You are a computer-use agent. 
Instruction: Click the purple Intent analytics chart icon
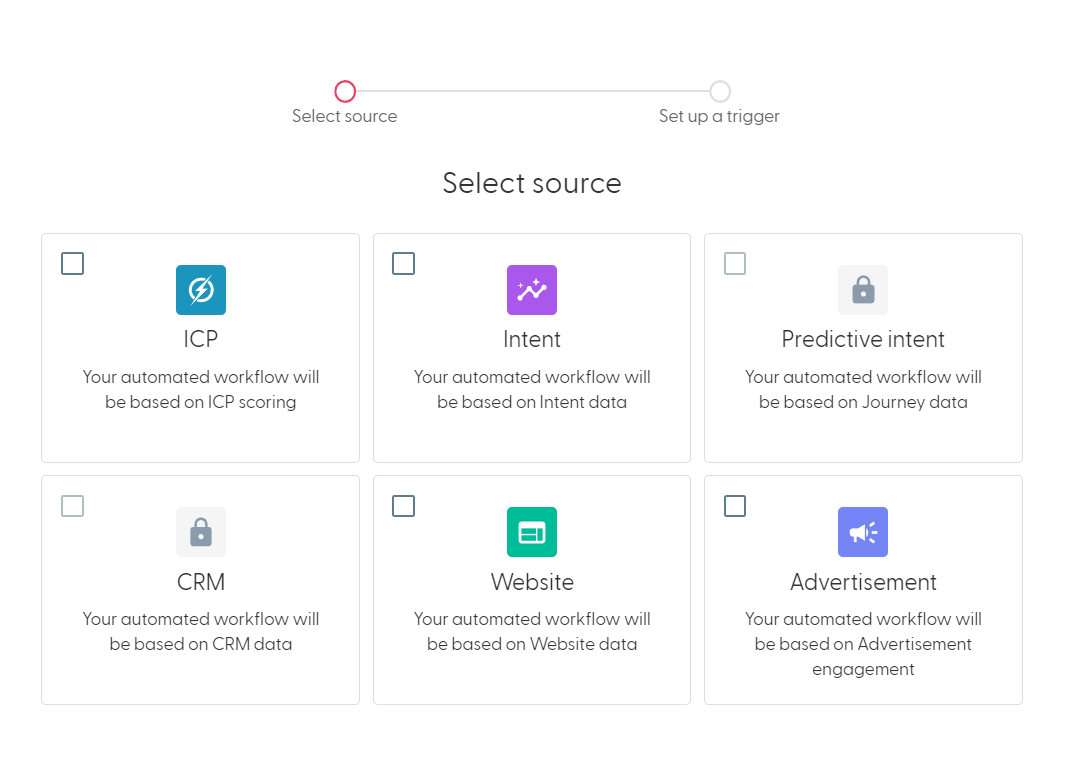tap(531, 290)
